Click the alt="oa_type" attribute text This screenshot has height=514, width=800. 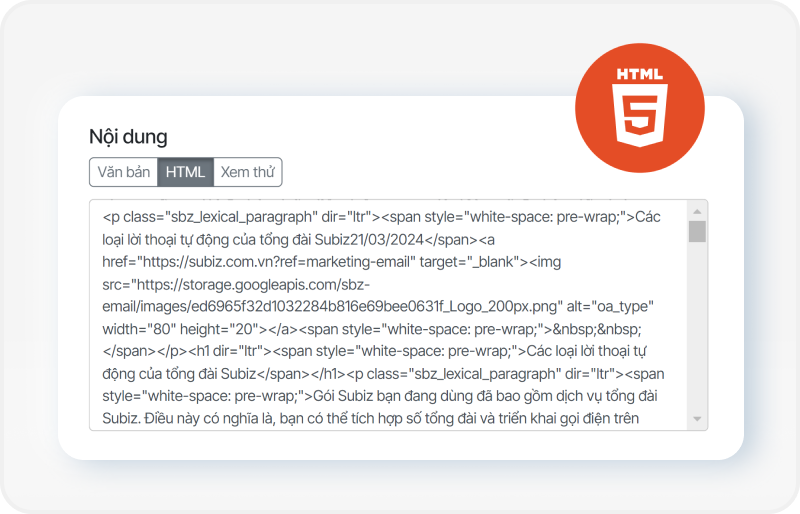click(619, 306)
